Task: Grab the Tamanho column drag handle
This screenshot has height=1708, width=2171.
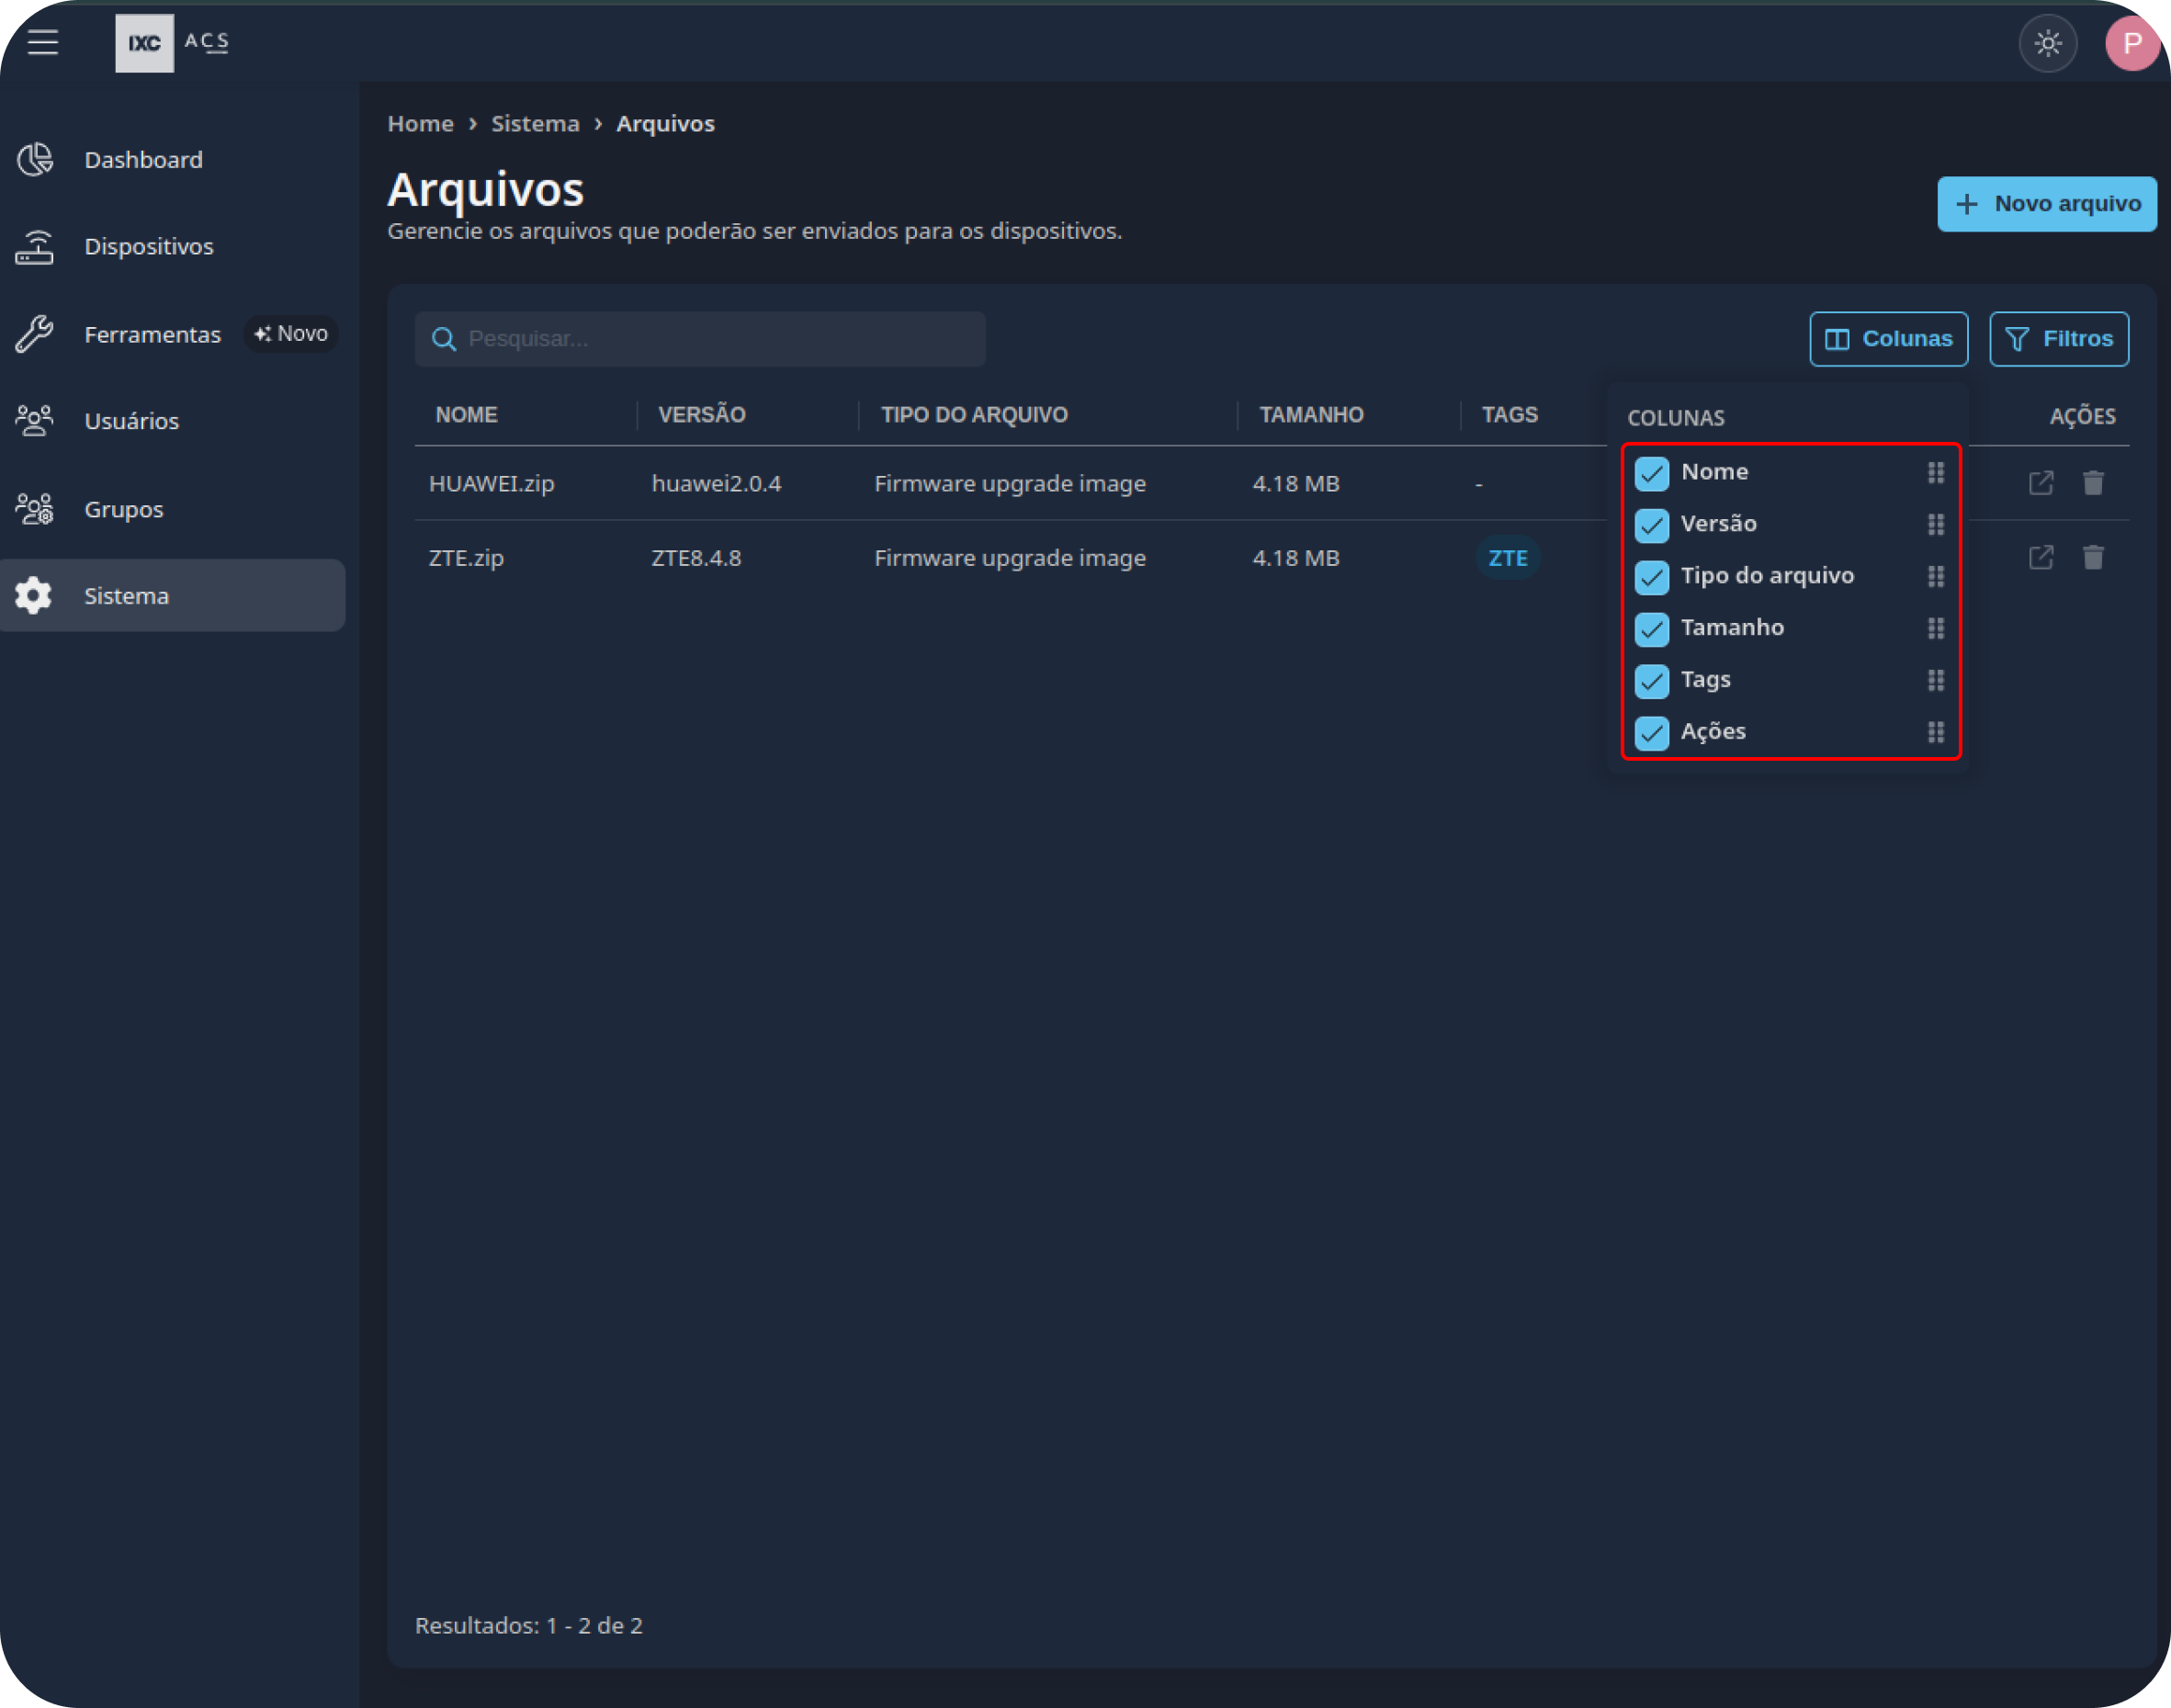Action: pyautogui.click(x=1935, y=628)
